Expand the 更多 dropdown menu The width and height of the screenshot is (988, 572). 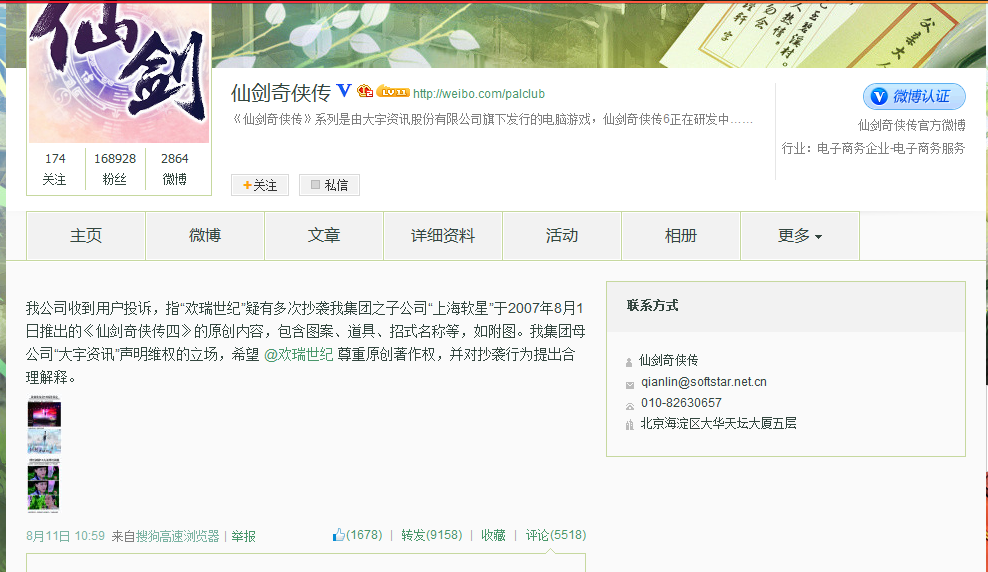800,236
